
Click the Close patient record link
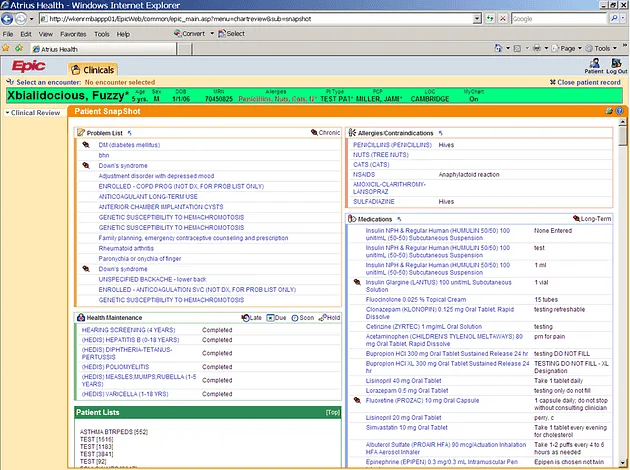[585, 82]
